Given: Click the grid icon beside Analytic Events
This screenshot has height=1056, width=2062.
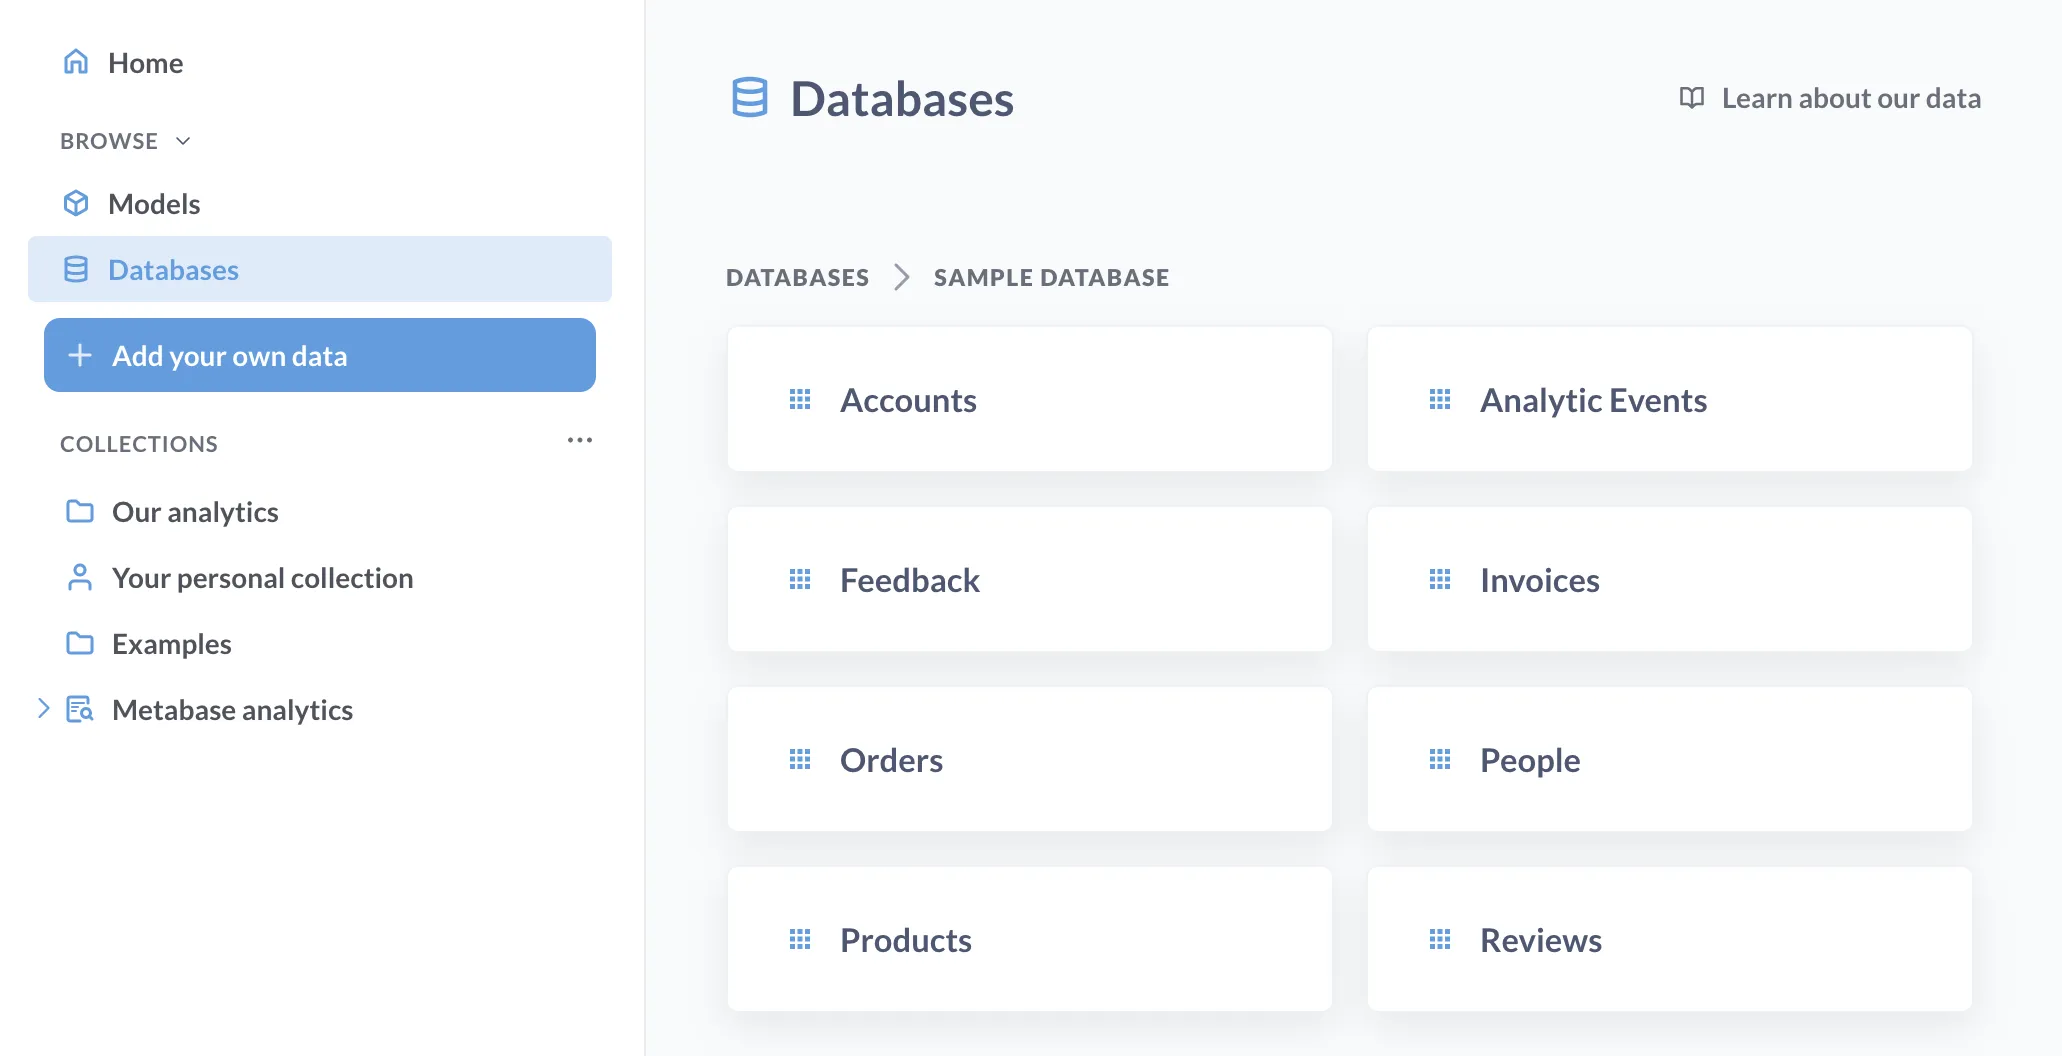Looking at the screenshot, I should pos(1440,399).
